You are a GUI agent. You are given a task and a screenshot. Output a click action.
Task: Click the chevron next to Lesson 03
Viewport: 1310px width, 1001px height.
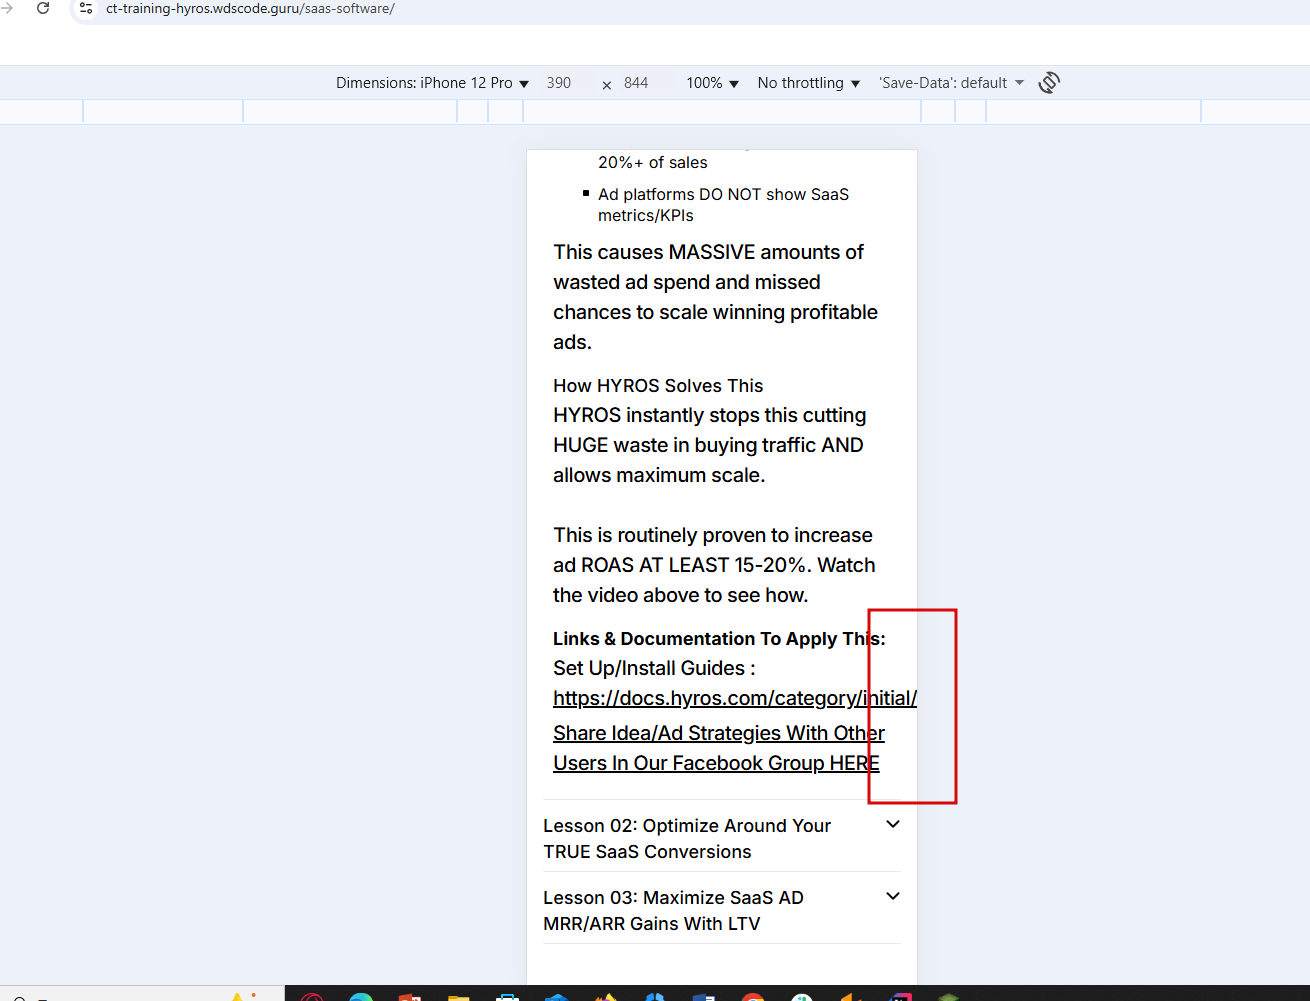893,897
